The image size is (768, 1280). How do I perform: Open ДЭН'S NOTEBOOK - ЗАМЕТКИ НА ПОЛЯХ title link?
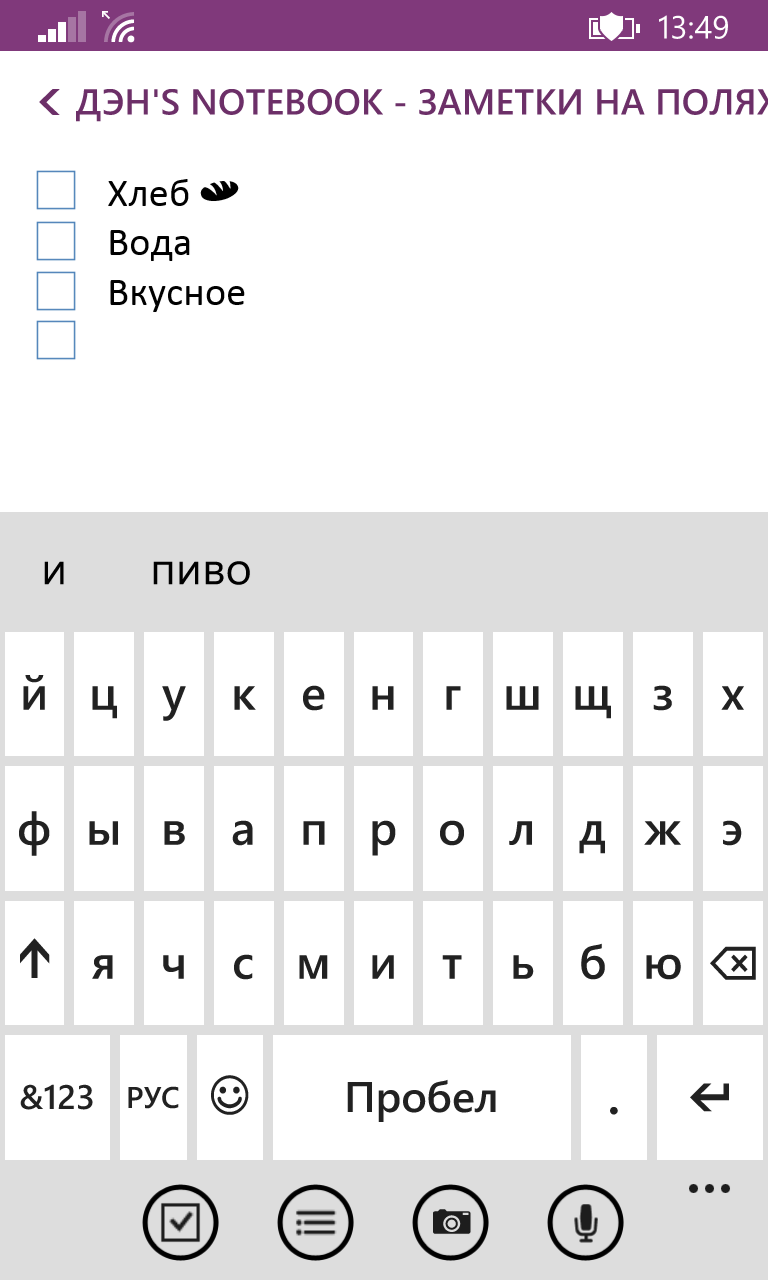pos(421,102)
